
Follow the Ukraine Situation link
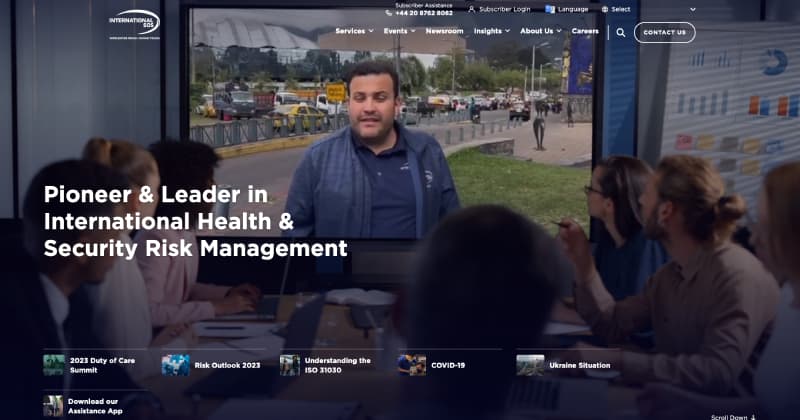coord(579,365)
